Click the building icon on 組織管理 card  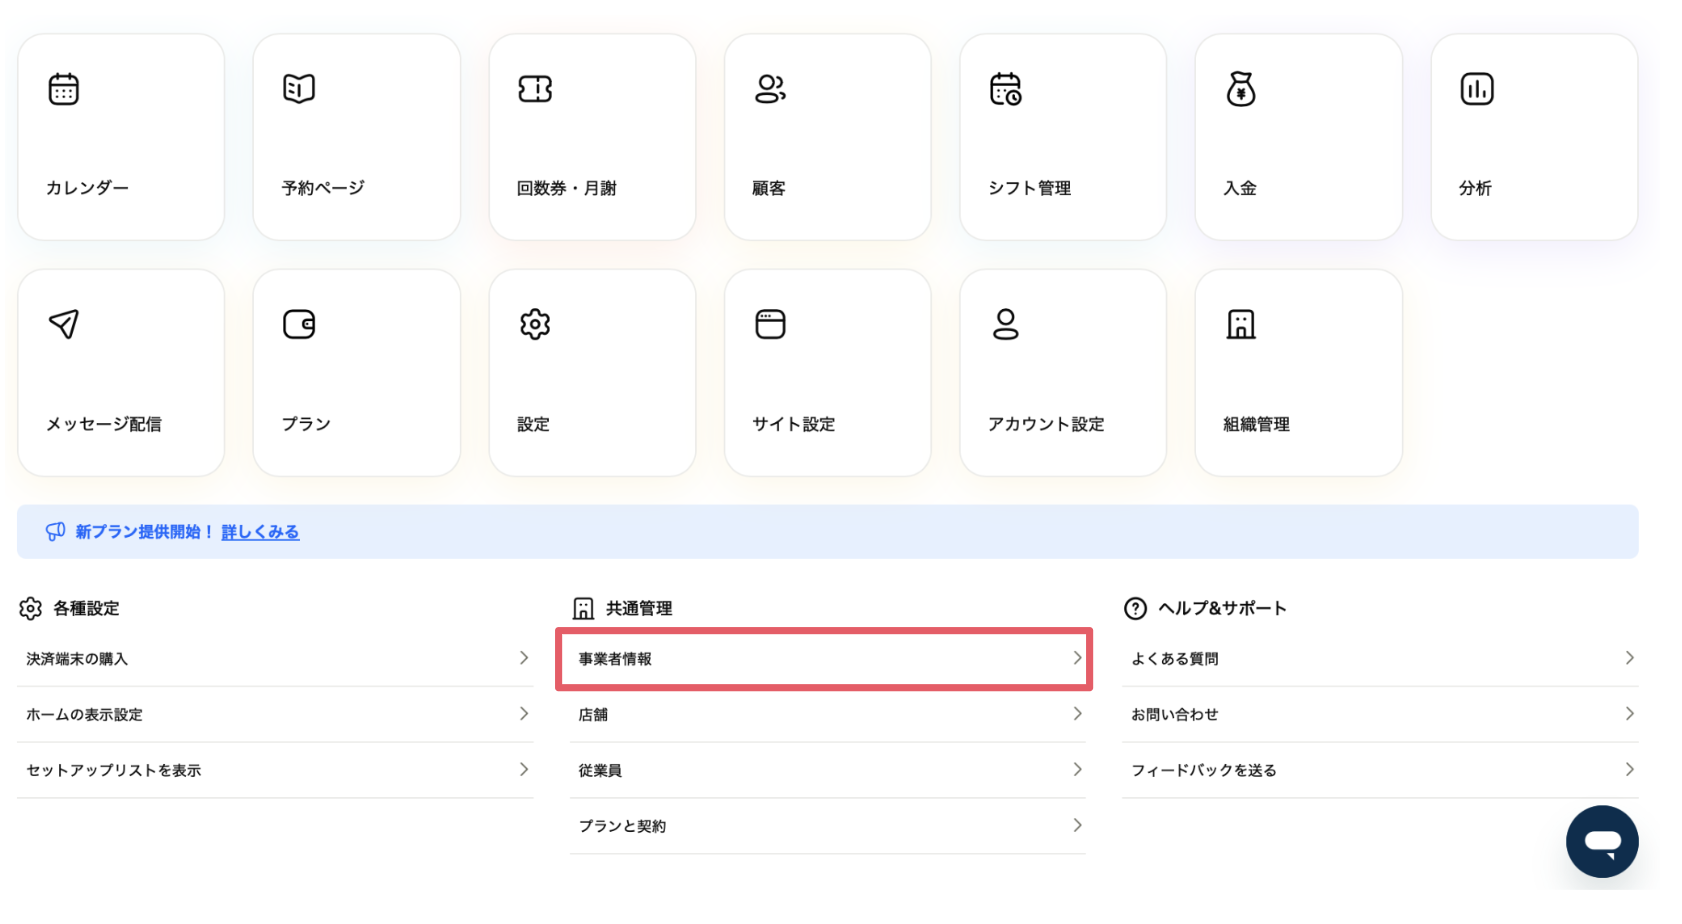1241,324
